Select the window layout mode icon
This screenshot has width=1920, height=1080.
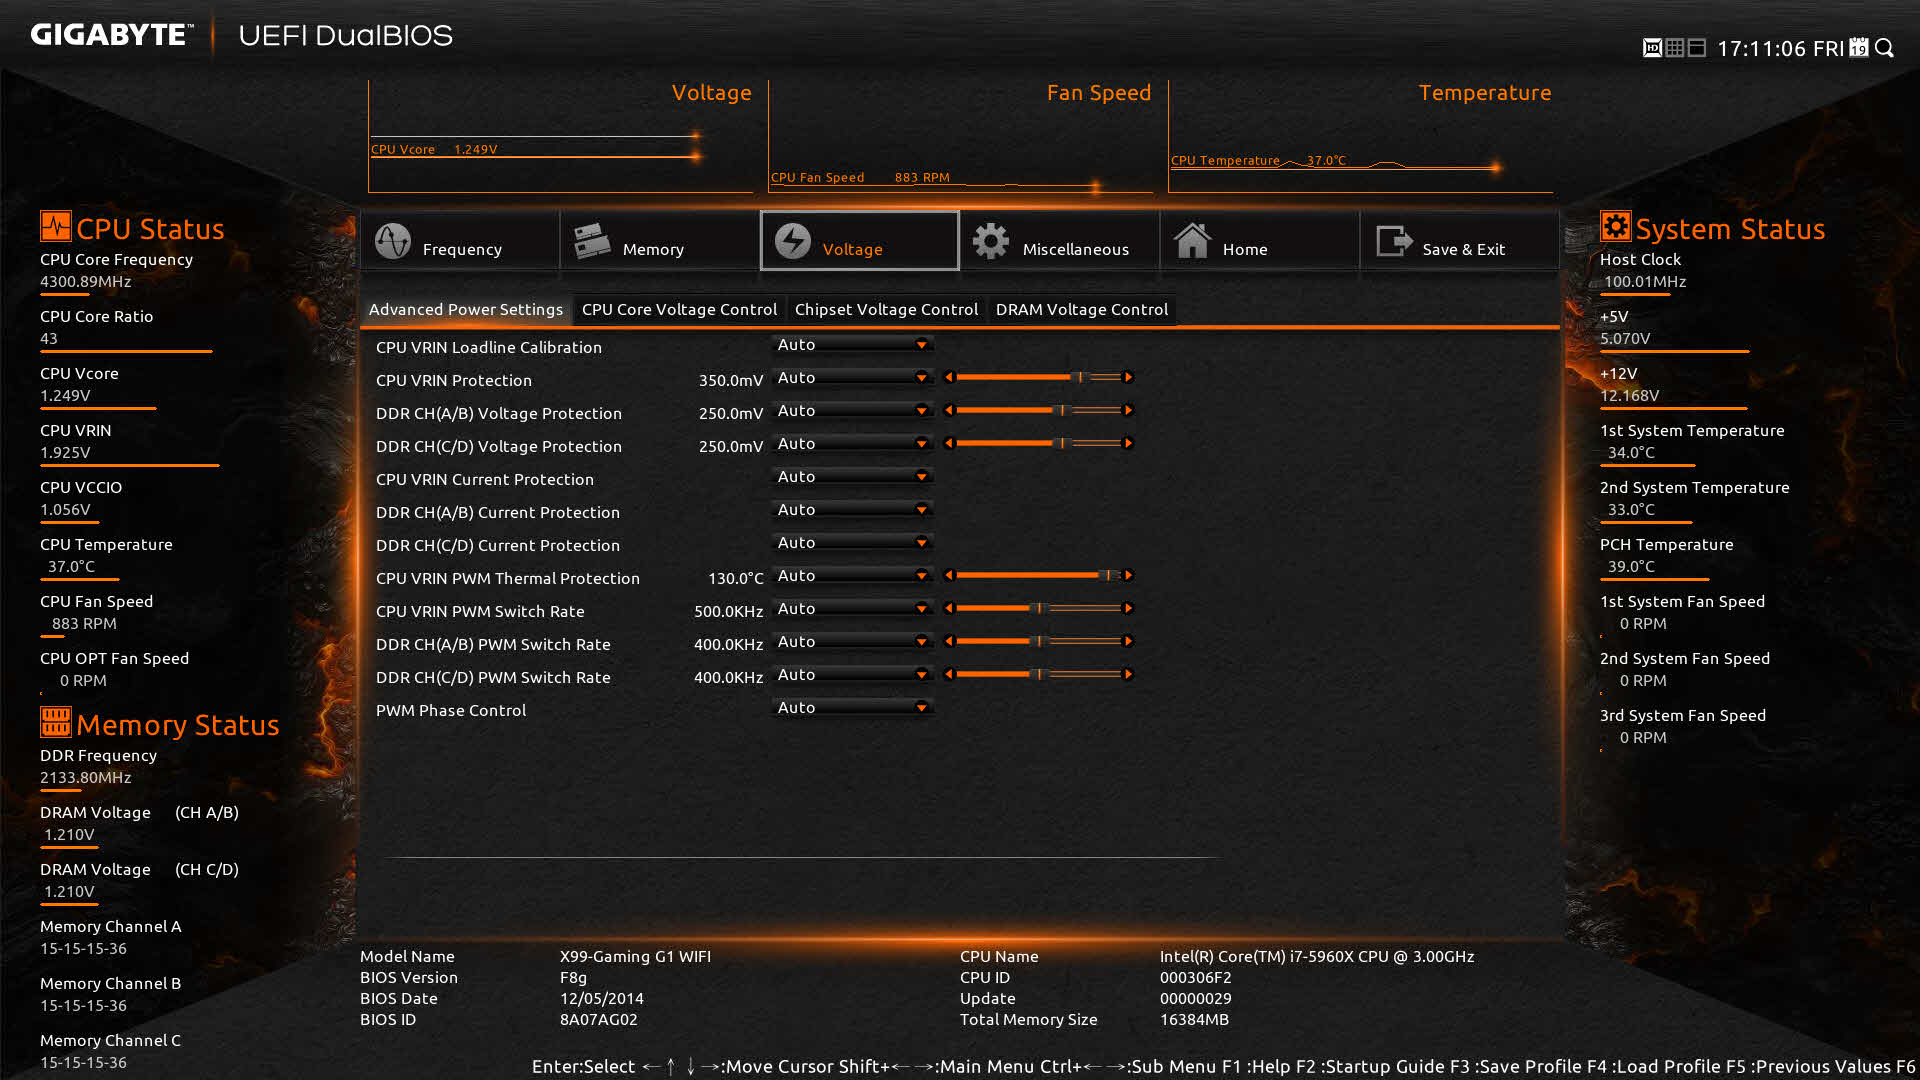[x=1697, y=48]
